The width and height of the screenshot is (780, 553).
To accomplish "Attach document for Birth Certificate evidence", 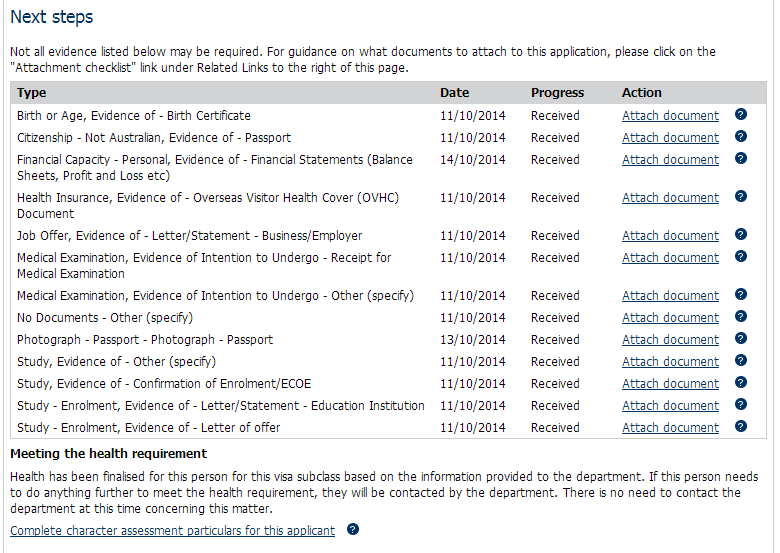I will [x=670, y=116].
